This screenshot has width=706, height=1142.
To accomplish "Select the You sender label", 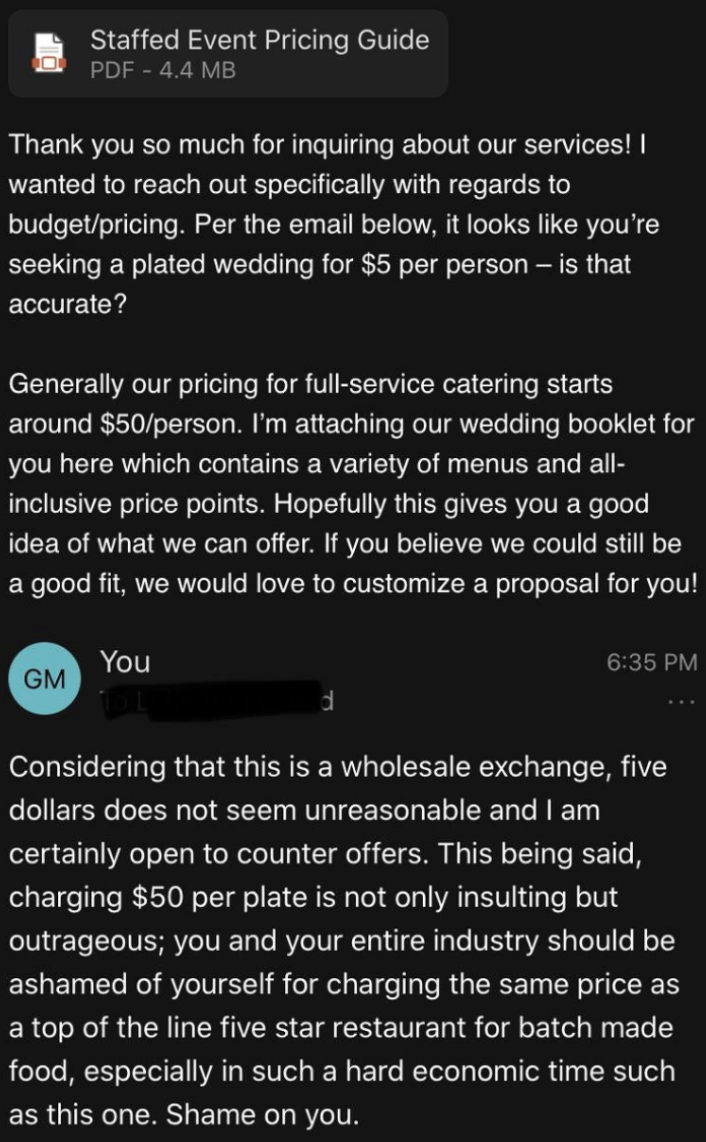I will click(126, 661).
